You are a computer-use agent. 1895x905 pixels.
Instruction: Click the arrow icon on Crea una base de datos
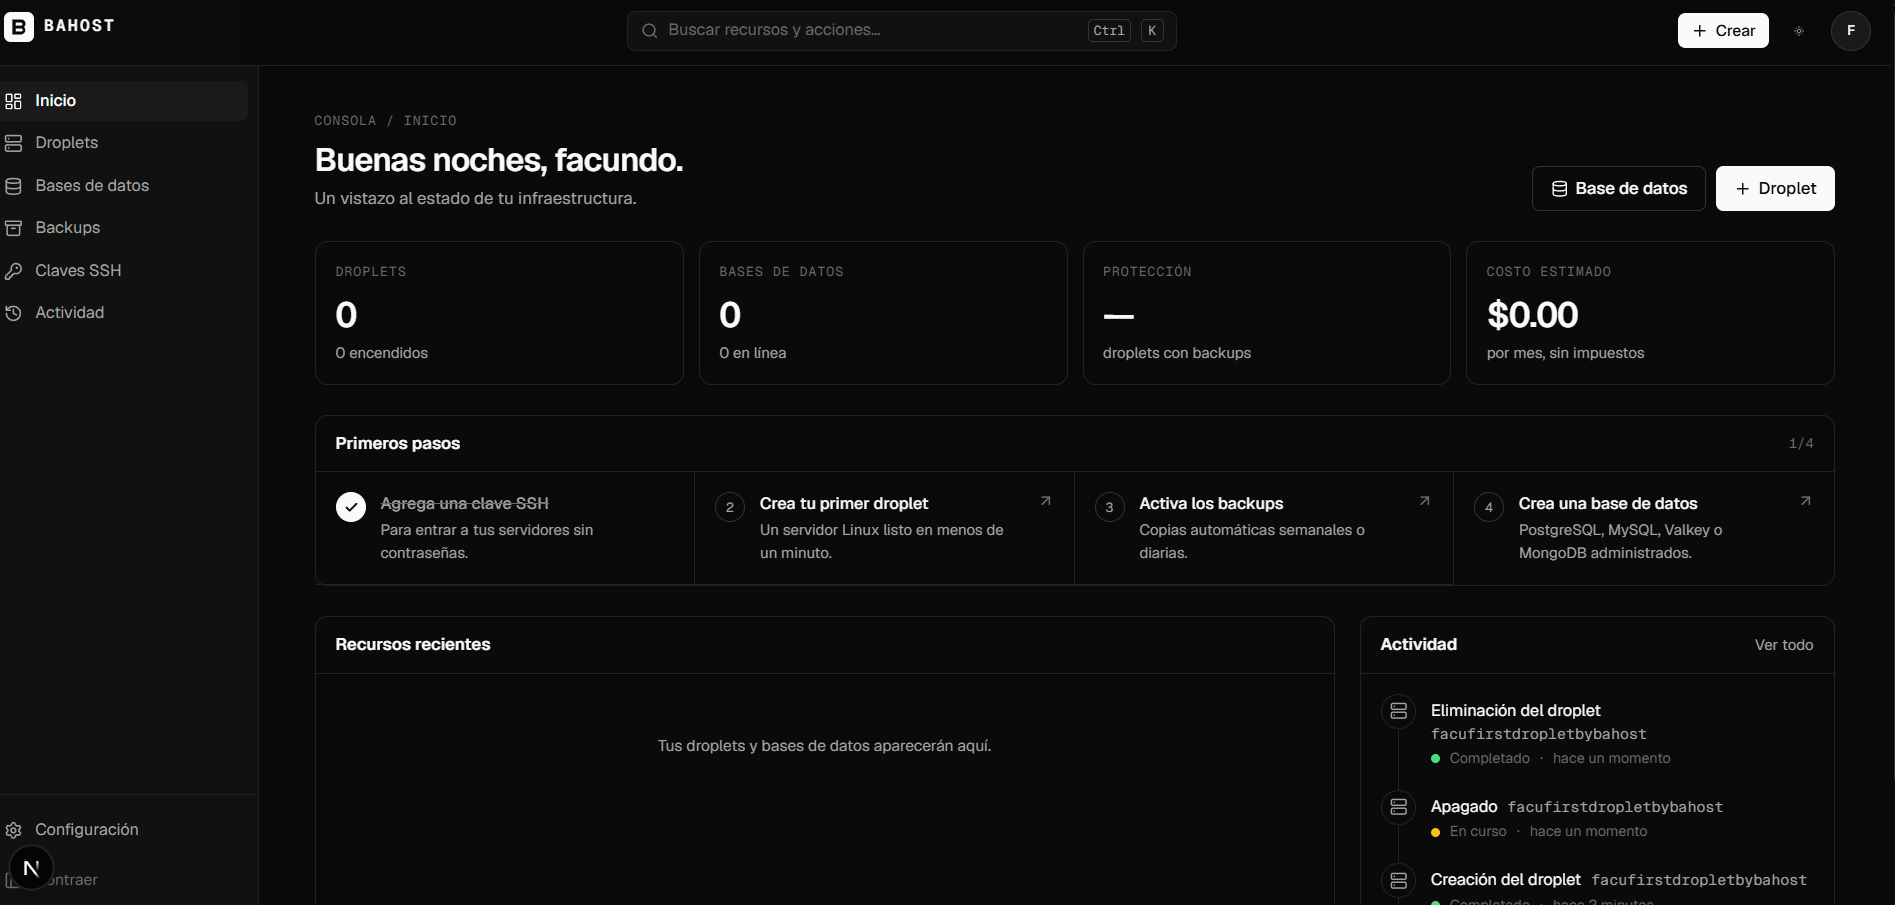[1805, 501]
